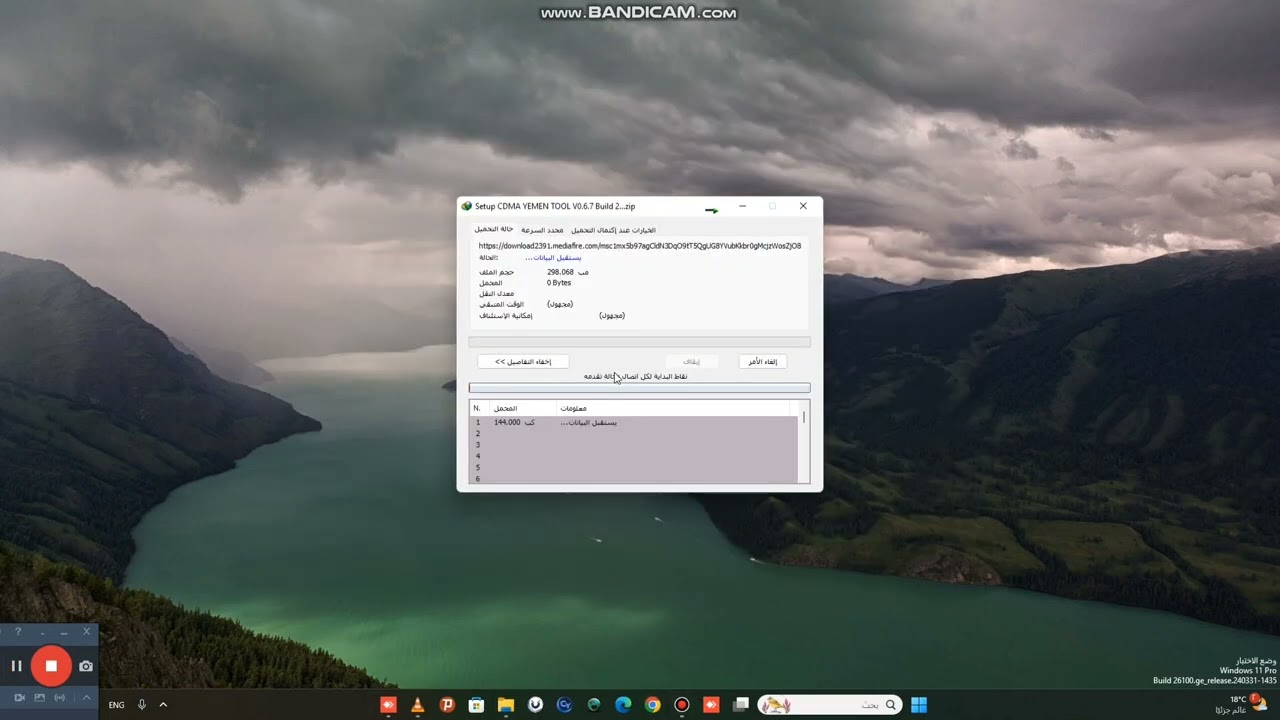
Task: Click the إيقاف pause button
Action: [691, 361]
